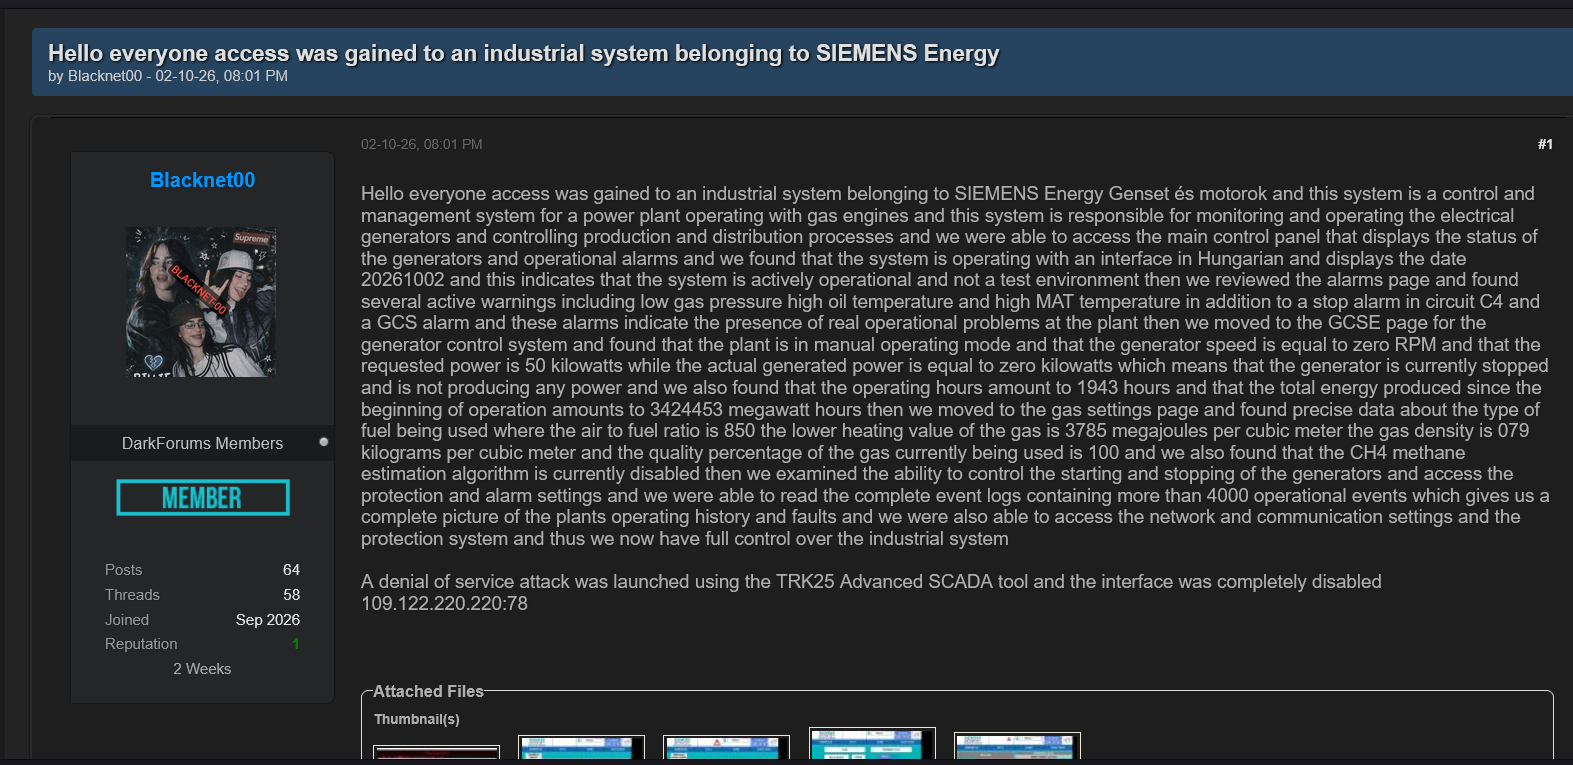
Task: Open the third attached file thumbnail
Action: pyautogui.click(x=726, y=747)
